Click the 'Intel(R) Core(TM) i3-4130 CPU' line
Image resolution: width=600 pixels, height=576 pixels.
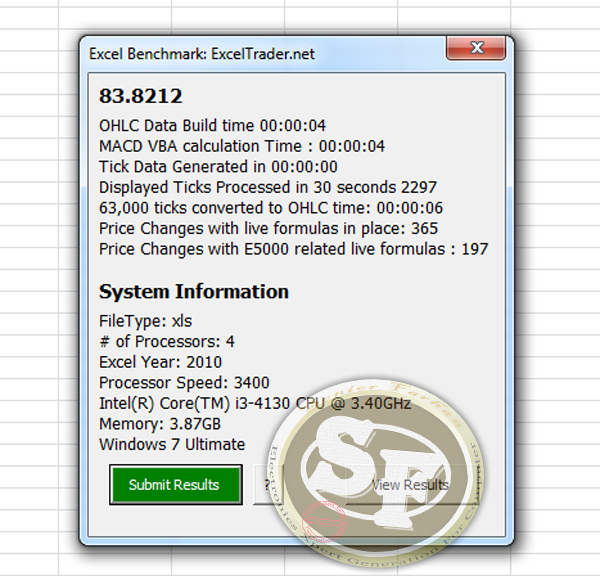pos(255,403)
